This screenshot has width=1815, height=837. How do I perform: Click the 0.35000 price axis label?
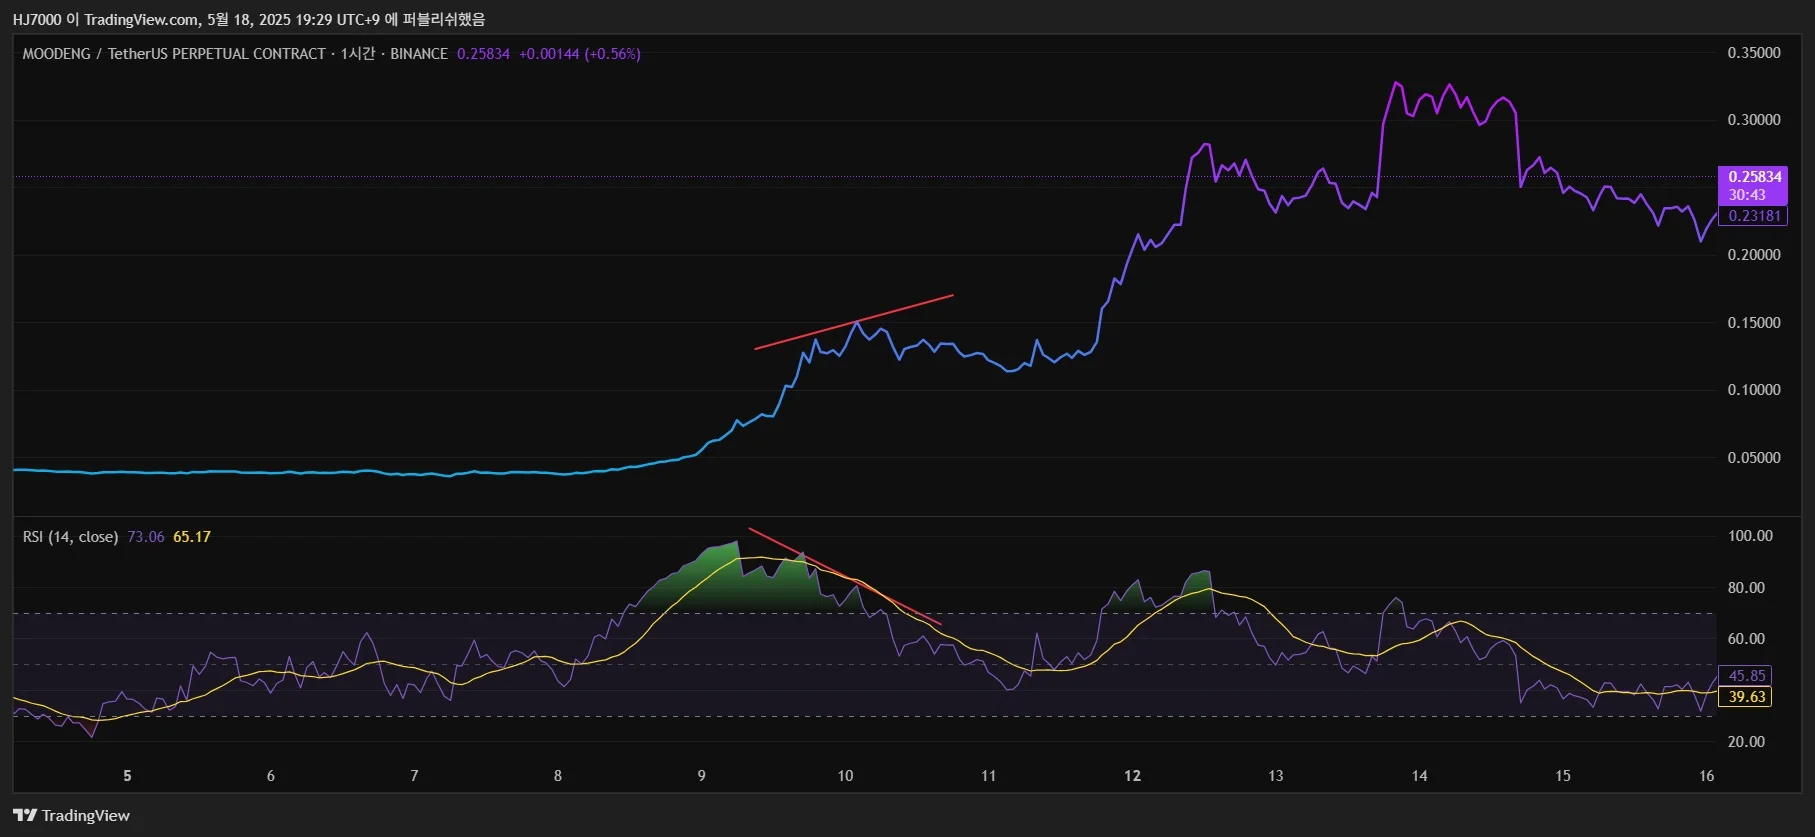1754,53
